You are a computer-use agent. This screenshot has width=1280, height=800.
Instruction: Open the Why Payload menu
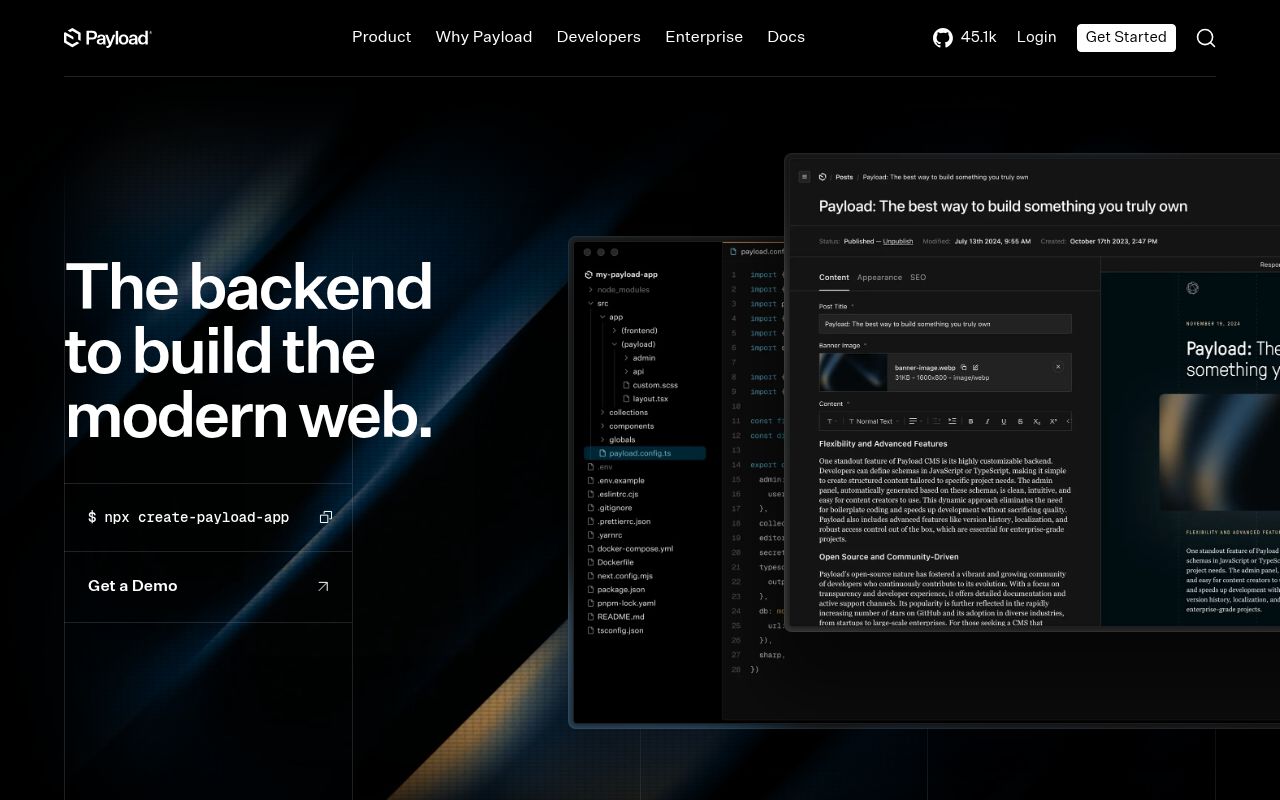(484, 37)
